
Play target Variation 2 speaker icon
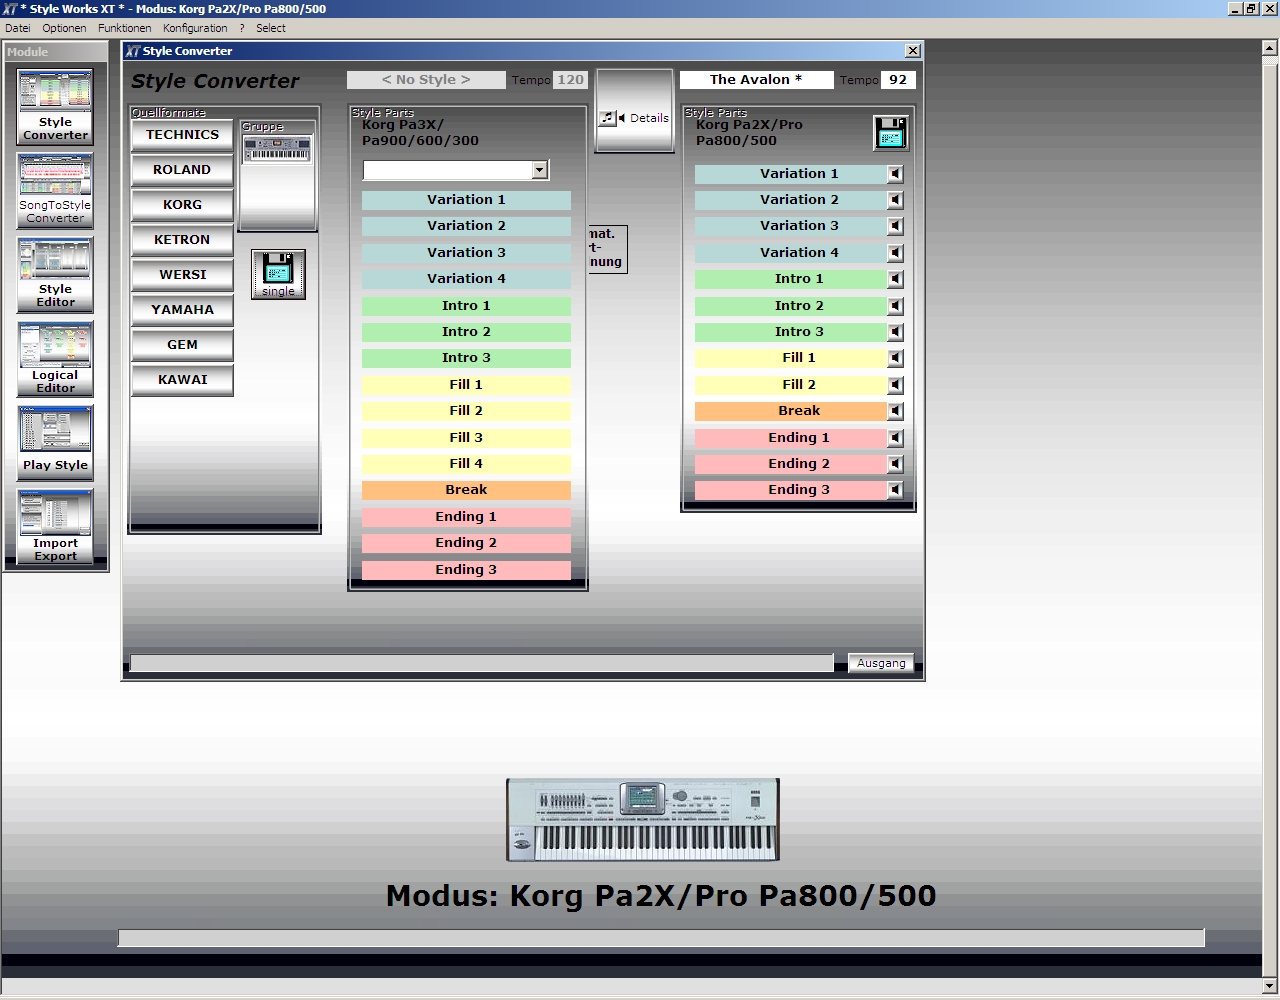tap(895, 200)
